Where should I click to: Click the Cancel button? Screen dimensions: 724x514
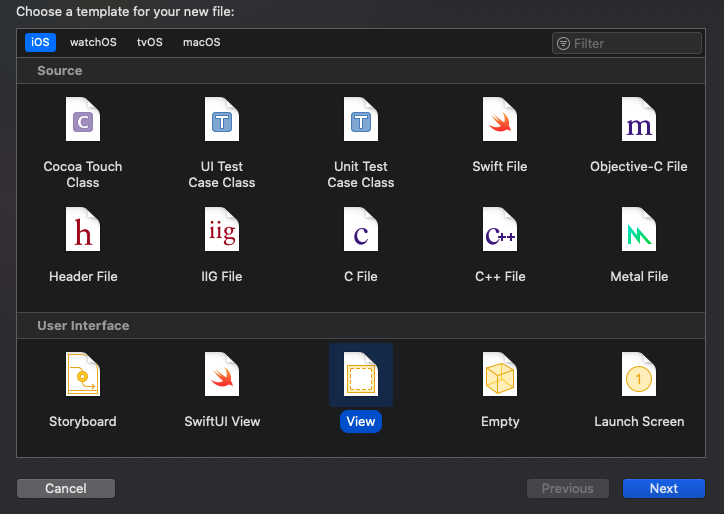[x=66, y=489]
